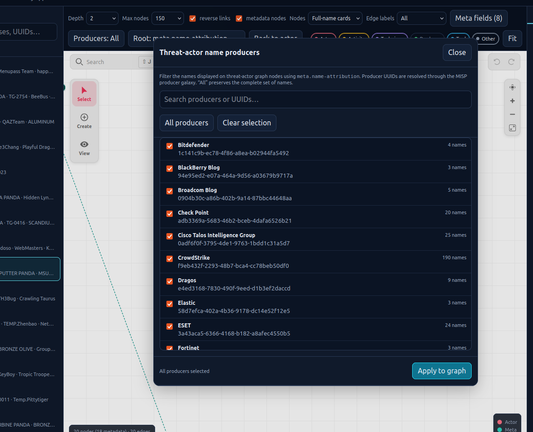Focus the canvas Search field
Viewport: 533px width, 432px height.
(x=111, y=62)
